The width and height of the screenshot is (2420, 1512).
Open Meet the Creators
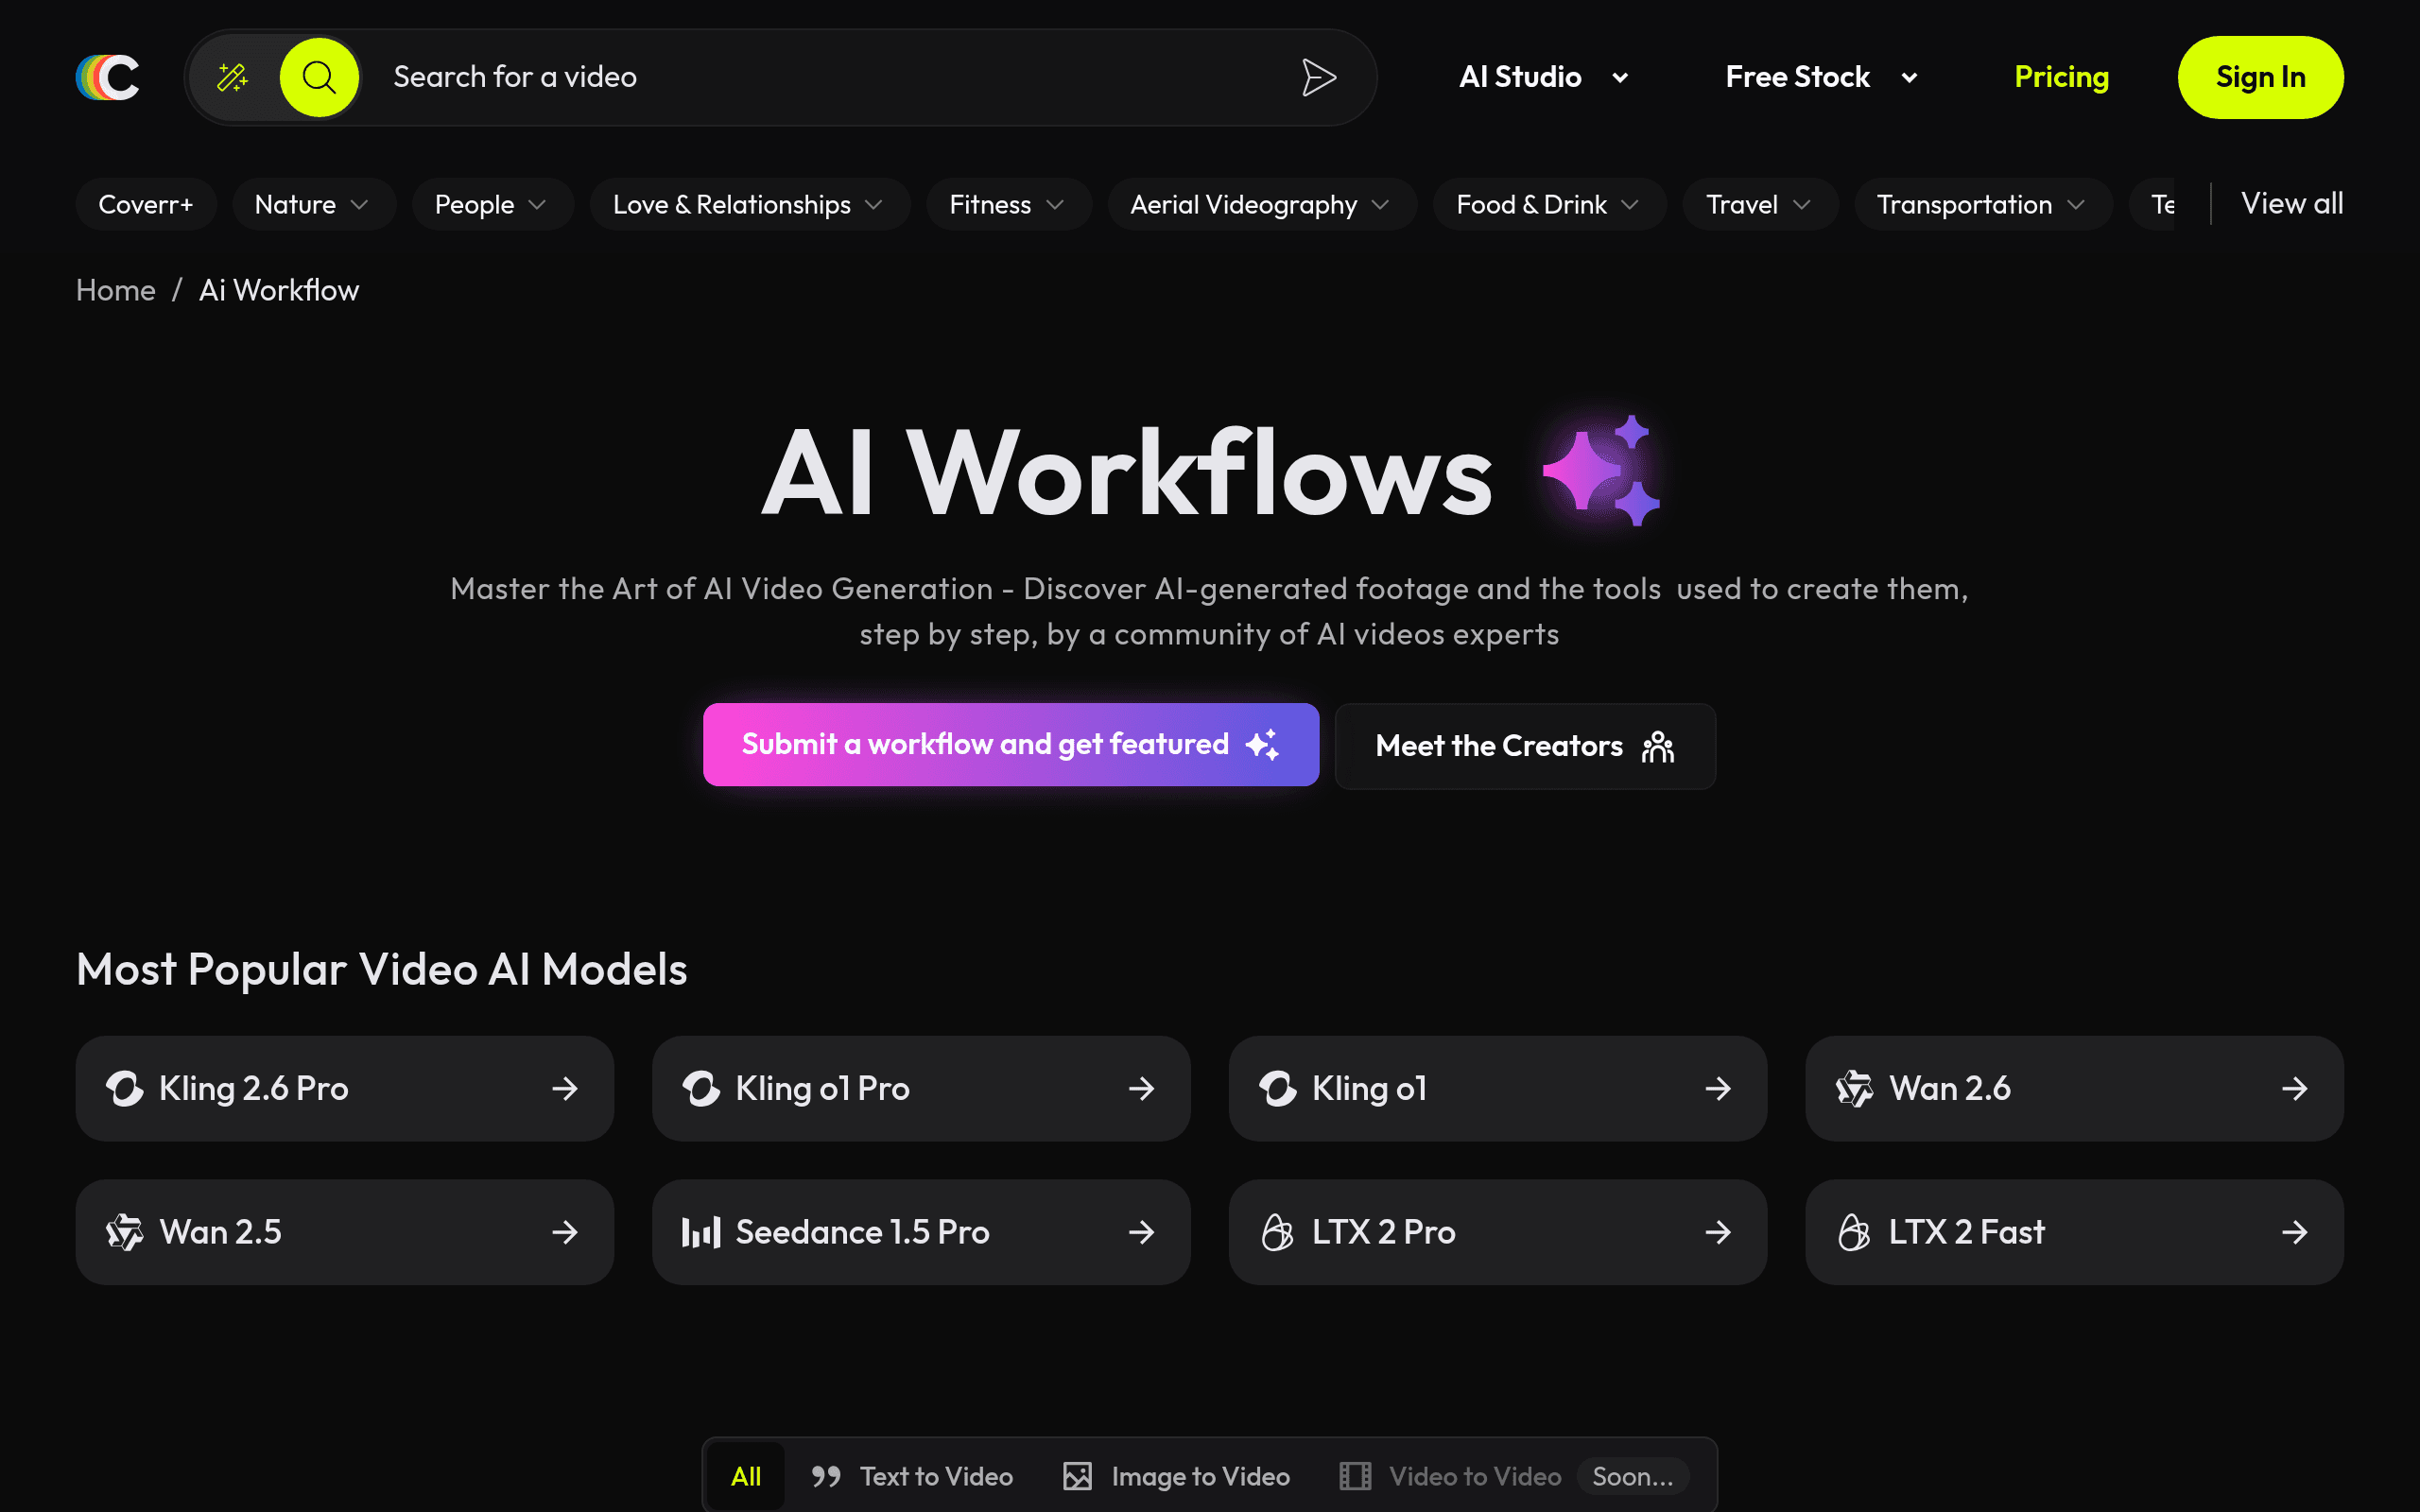click(1525, 746)
